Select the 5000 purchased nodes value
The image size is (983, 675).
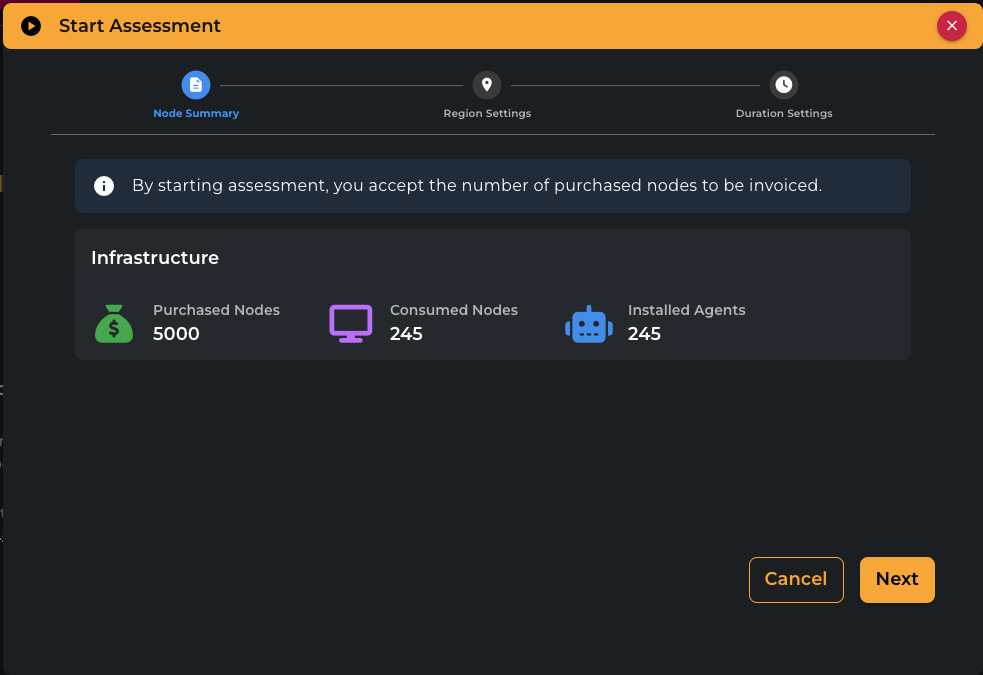[x=176, y=334]
